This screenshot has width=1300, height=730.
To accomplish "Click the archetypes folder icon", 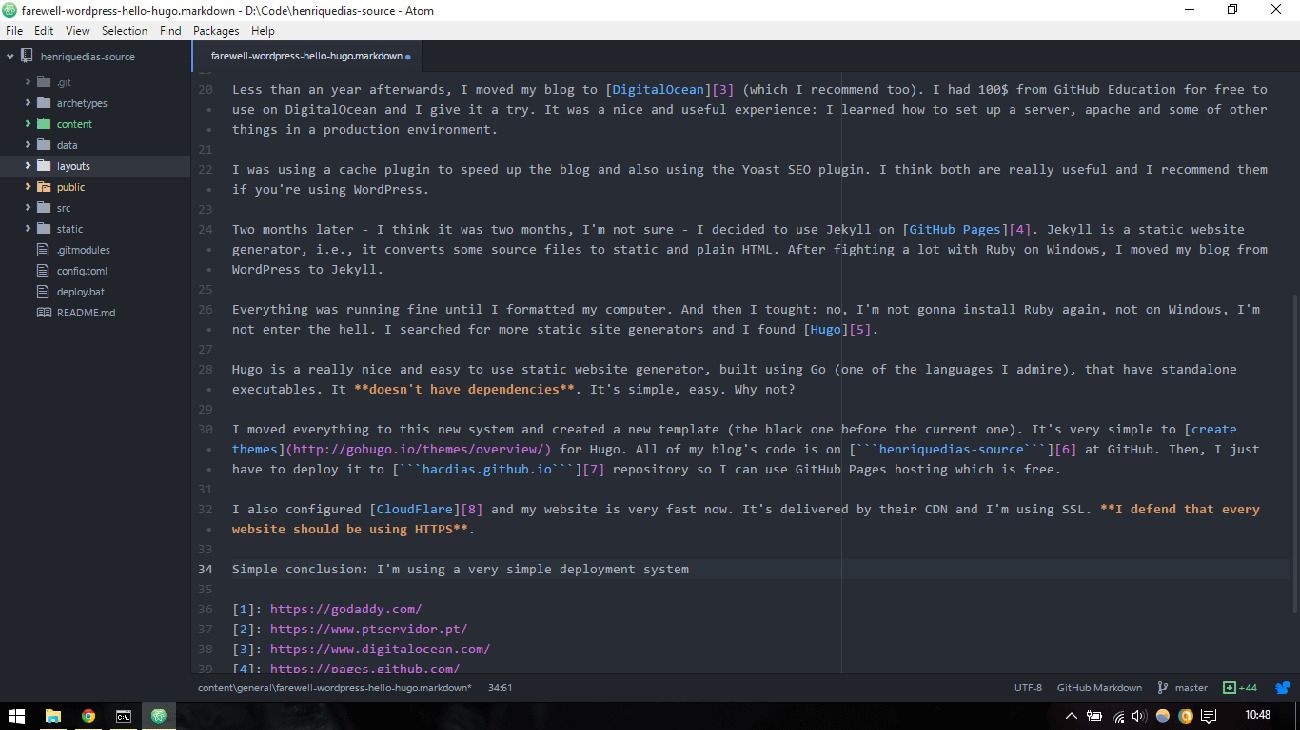I will point(43,103).
